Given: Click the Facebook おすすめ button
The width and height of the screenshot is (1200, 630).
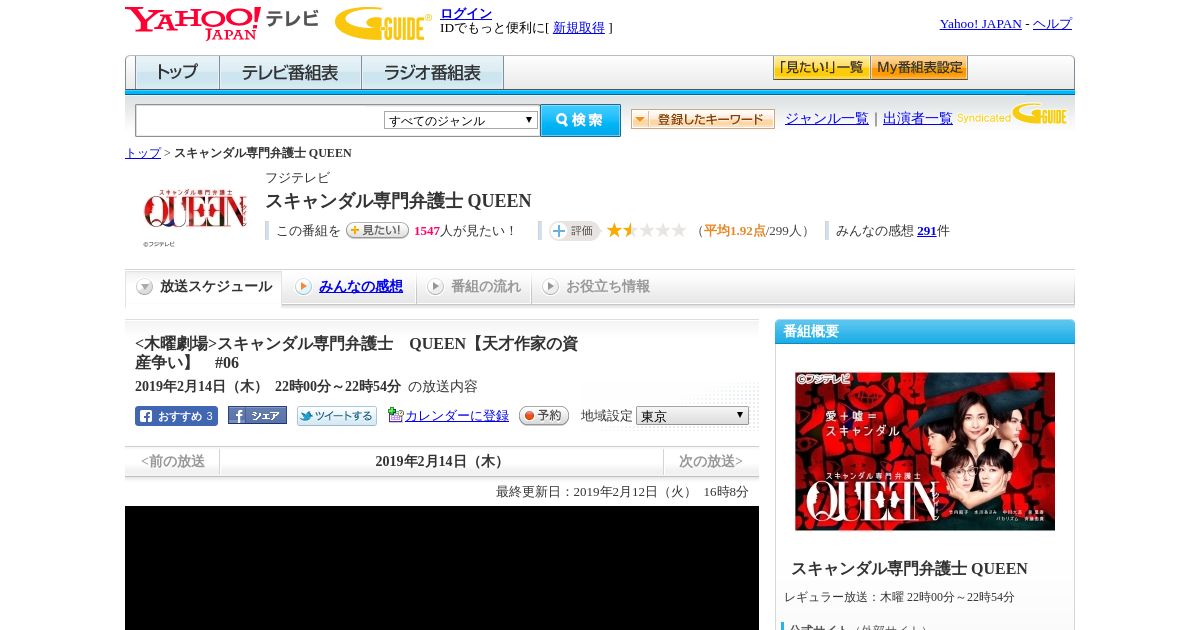Looking at the screenshot, I should 176,416.
